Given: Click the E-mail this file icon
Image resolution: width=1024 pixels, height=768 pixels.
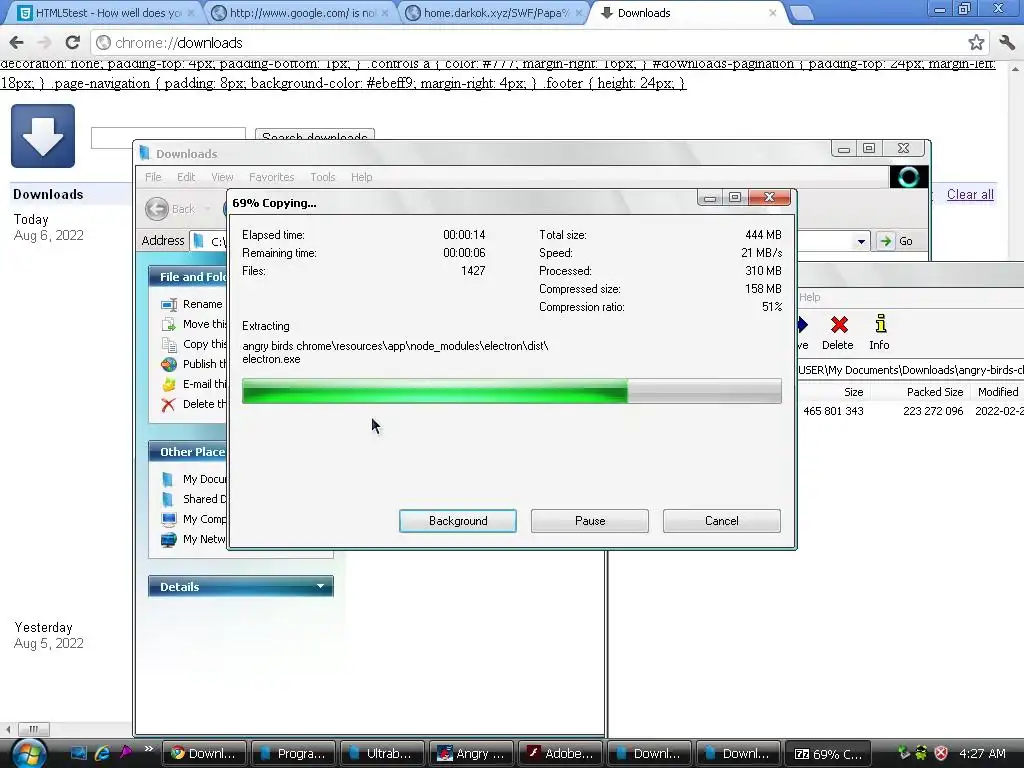Looking at the screenshot, I should [x=169, y=385].
